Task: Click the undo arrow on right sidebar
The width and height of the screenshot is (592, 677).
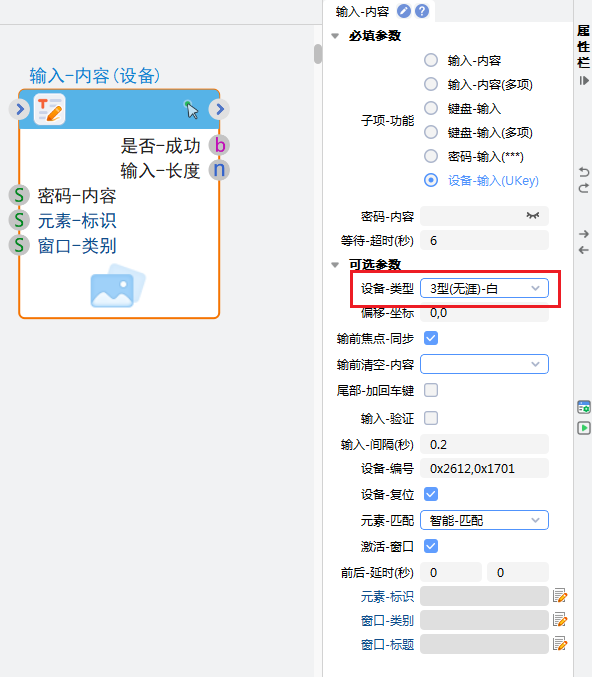Action: (584, 172)
